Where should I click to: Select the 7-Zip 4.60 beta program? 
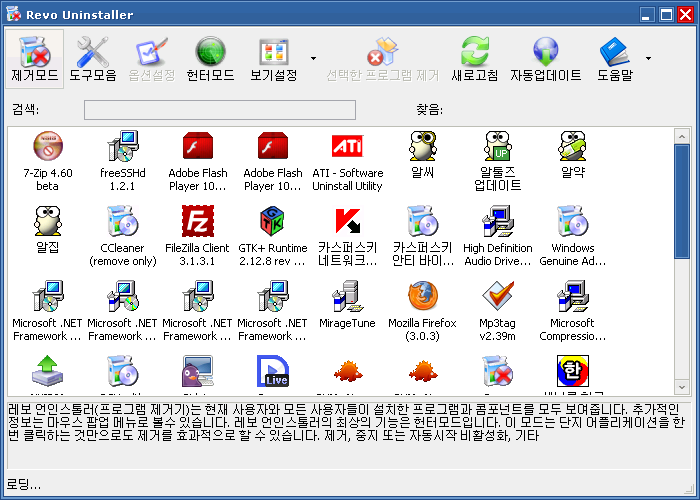[x=48, y=162]
